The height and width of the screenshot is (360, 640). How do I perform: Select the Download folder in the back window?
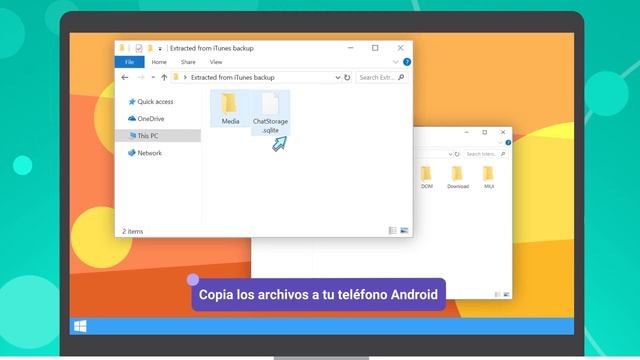pyautogui.click(x=458, y=178)
